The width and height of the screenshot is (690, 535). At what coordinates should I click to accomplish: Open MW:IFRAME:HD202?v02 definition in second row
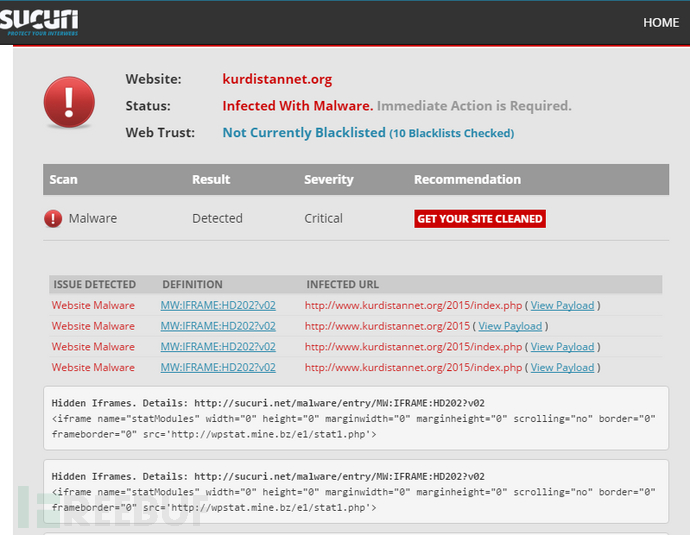point(218,326)
